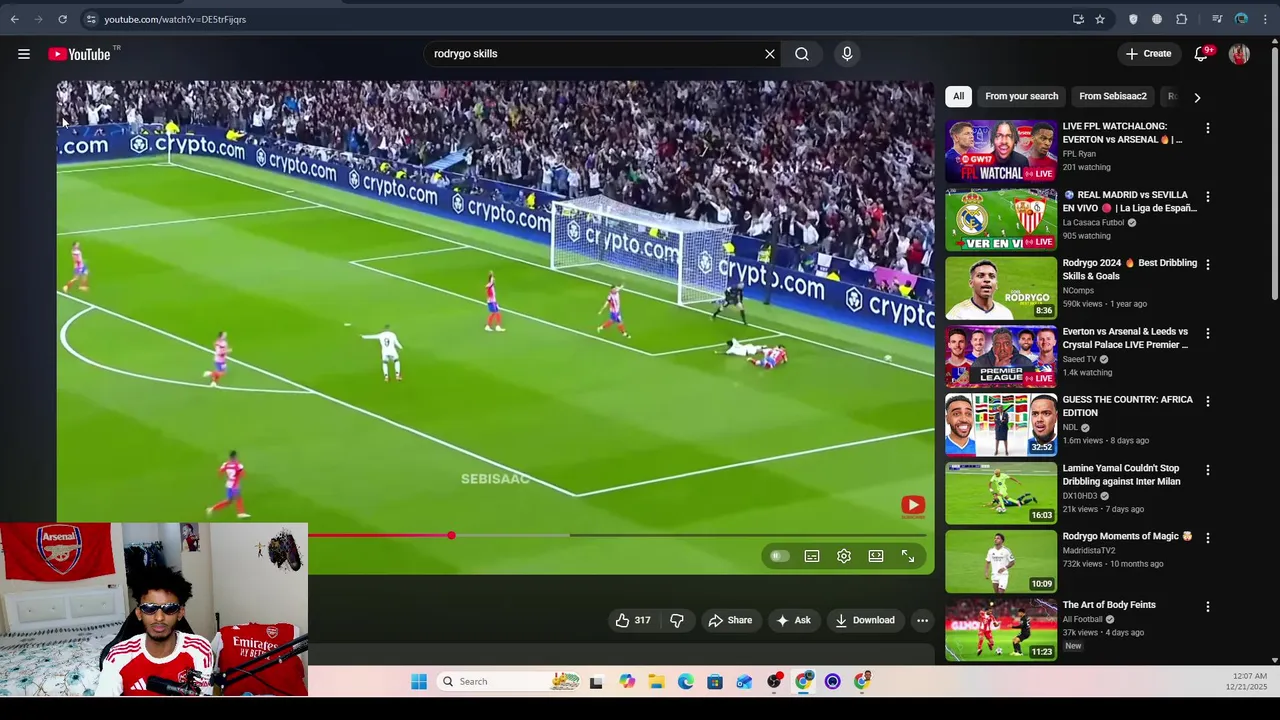Screen dimensions: 1280x720
Task: Focus the browser address bar URL
Action: tap(175, 19)
